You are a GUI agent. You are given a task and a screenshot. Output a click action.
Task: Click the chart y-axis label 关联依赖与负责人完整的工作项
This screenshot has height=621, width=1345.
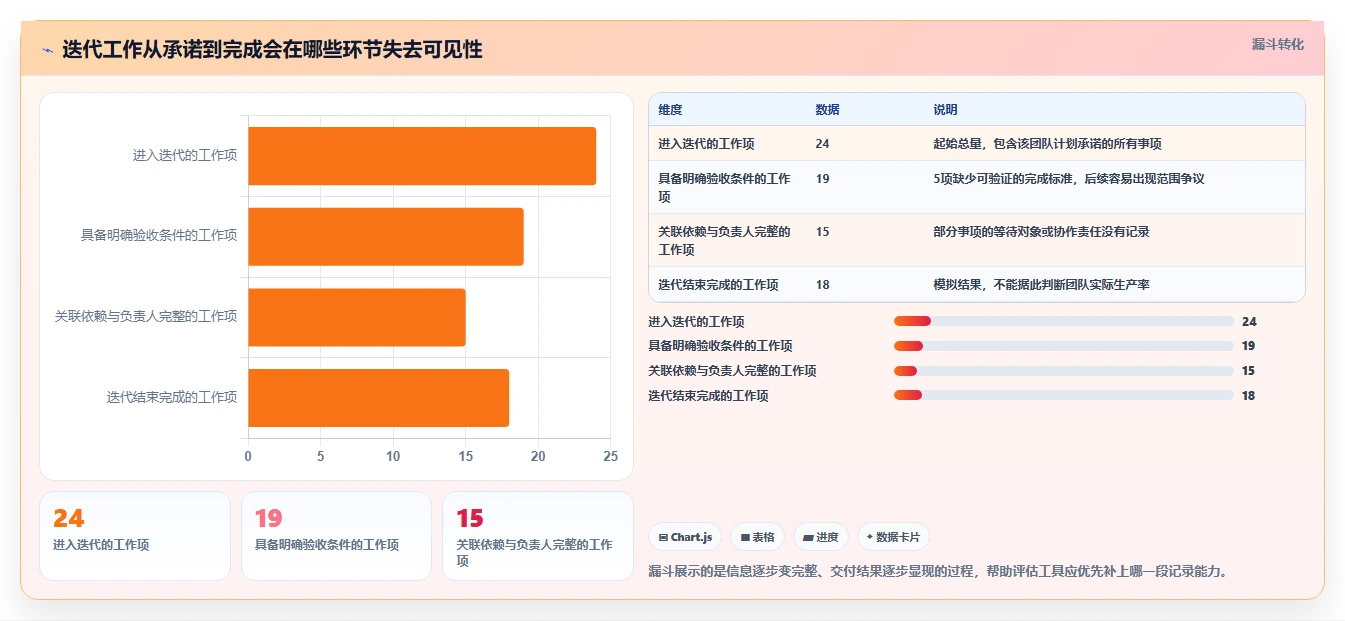coord(146,317)
